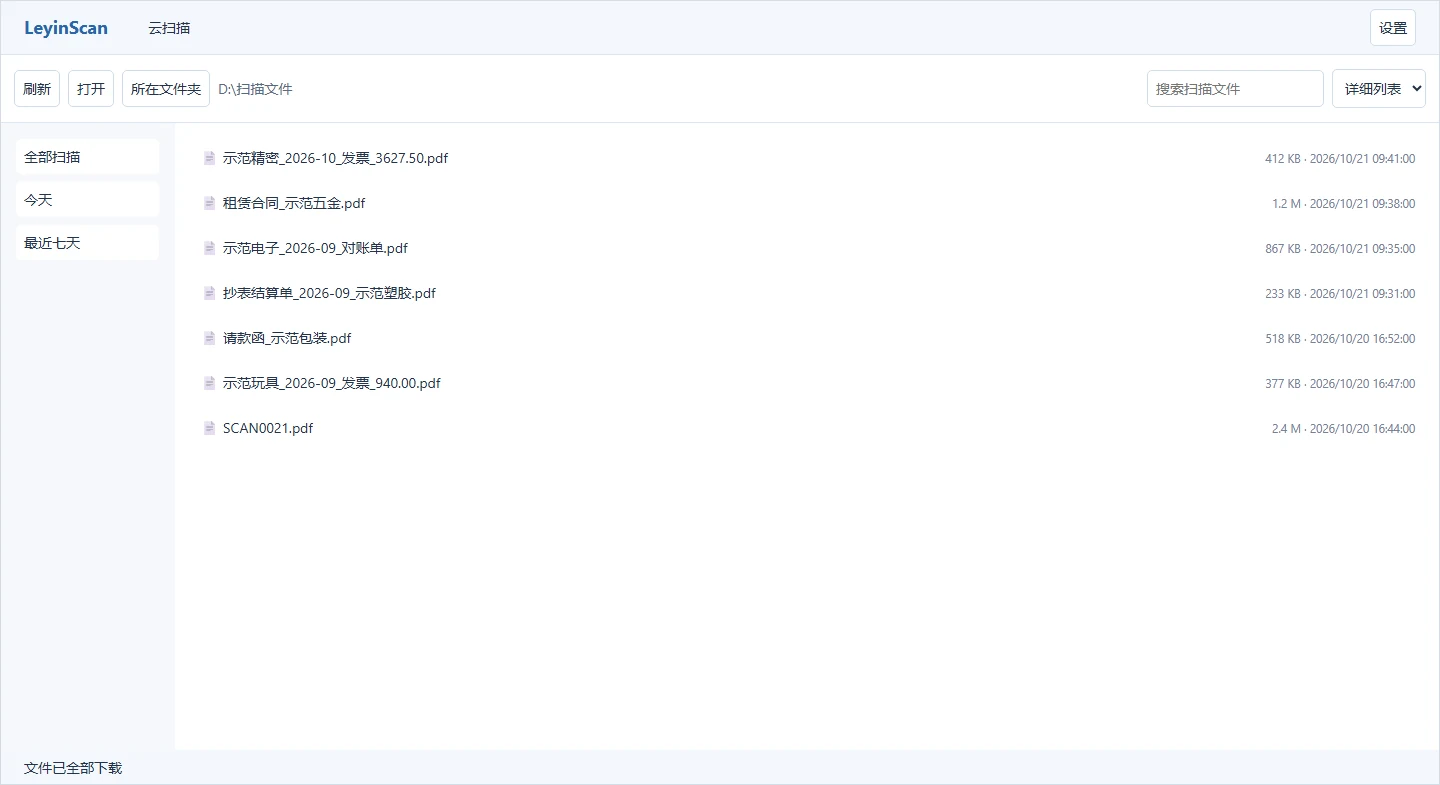
Task: Open 所在文件夹 for the scans
Action: 166,89
